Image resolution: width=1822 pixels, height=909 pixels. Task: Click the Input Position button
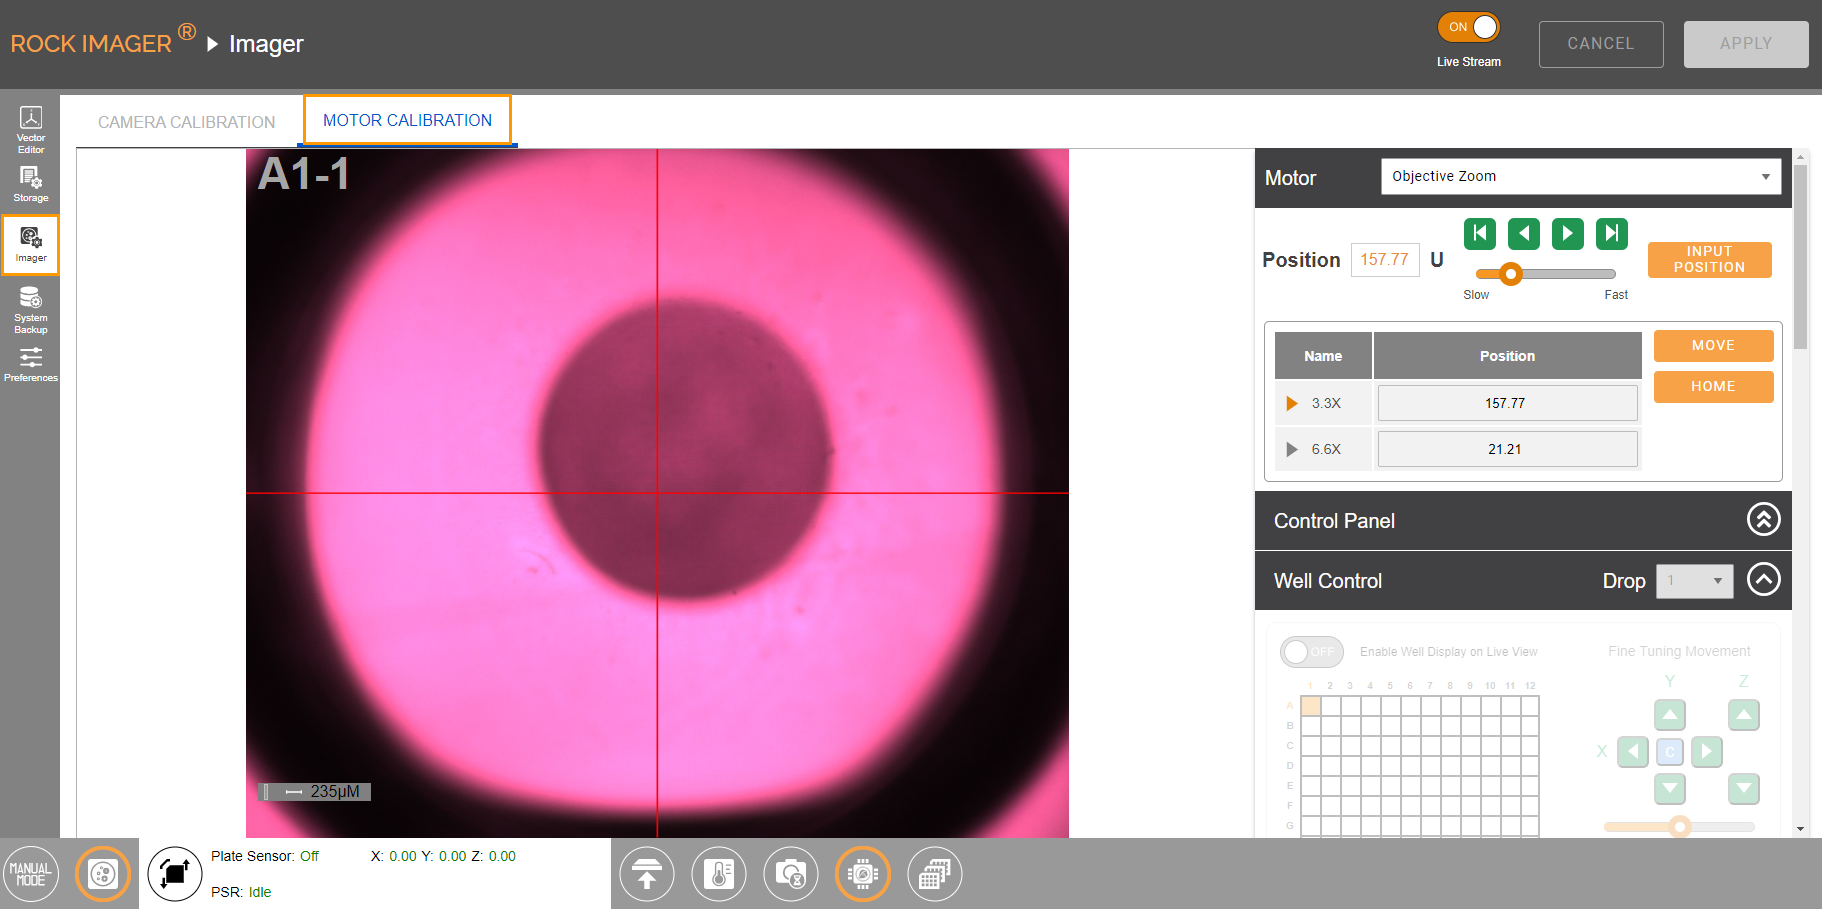(1709, 260)
